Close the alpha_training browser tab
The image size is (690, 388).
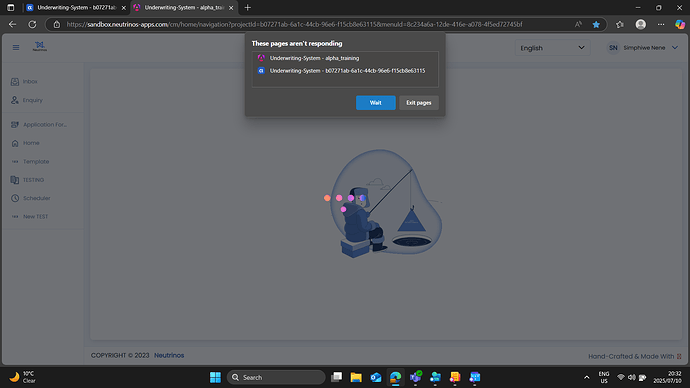231,8
